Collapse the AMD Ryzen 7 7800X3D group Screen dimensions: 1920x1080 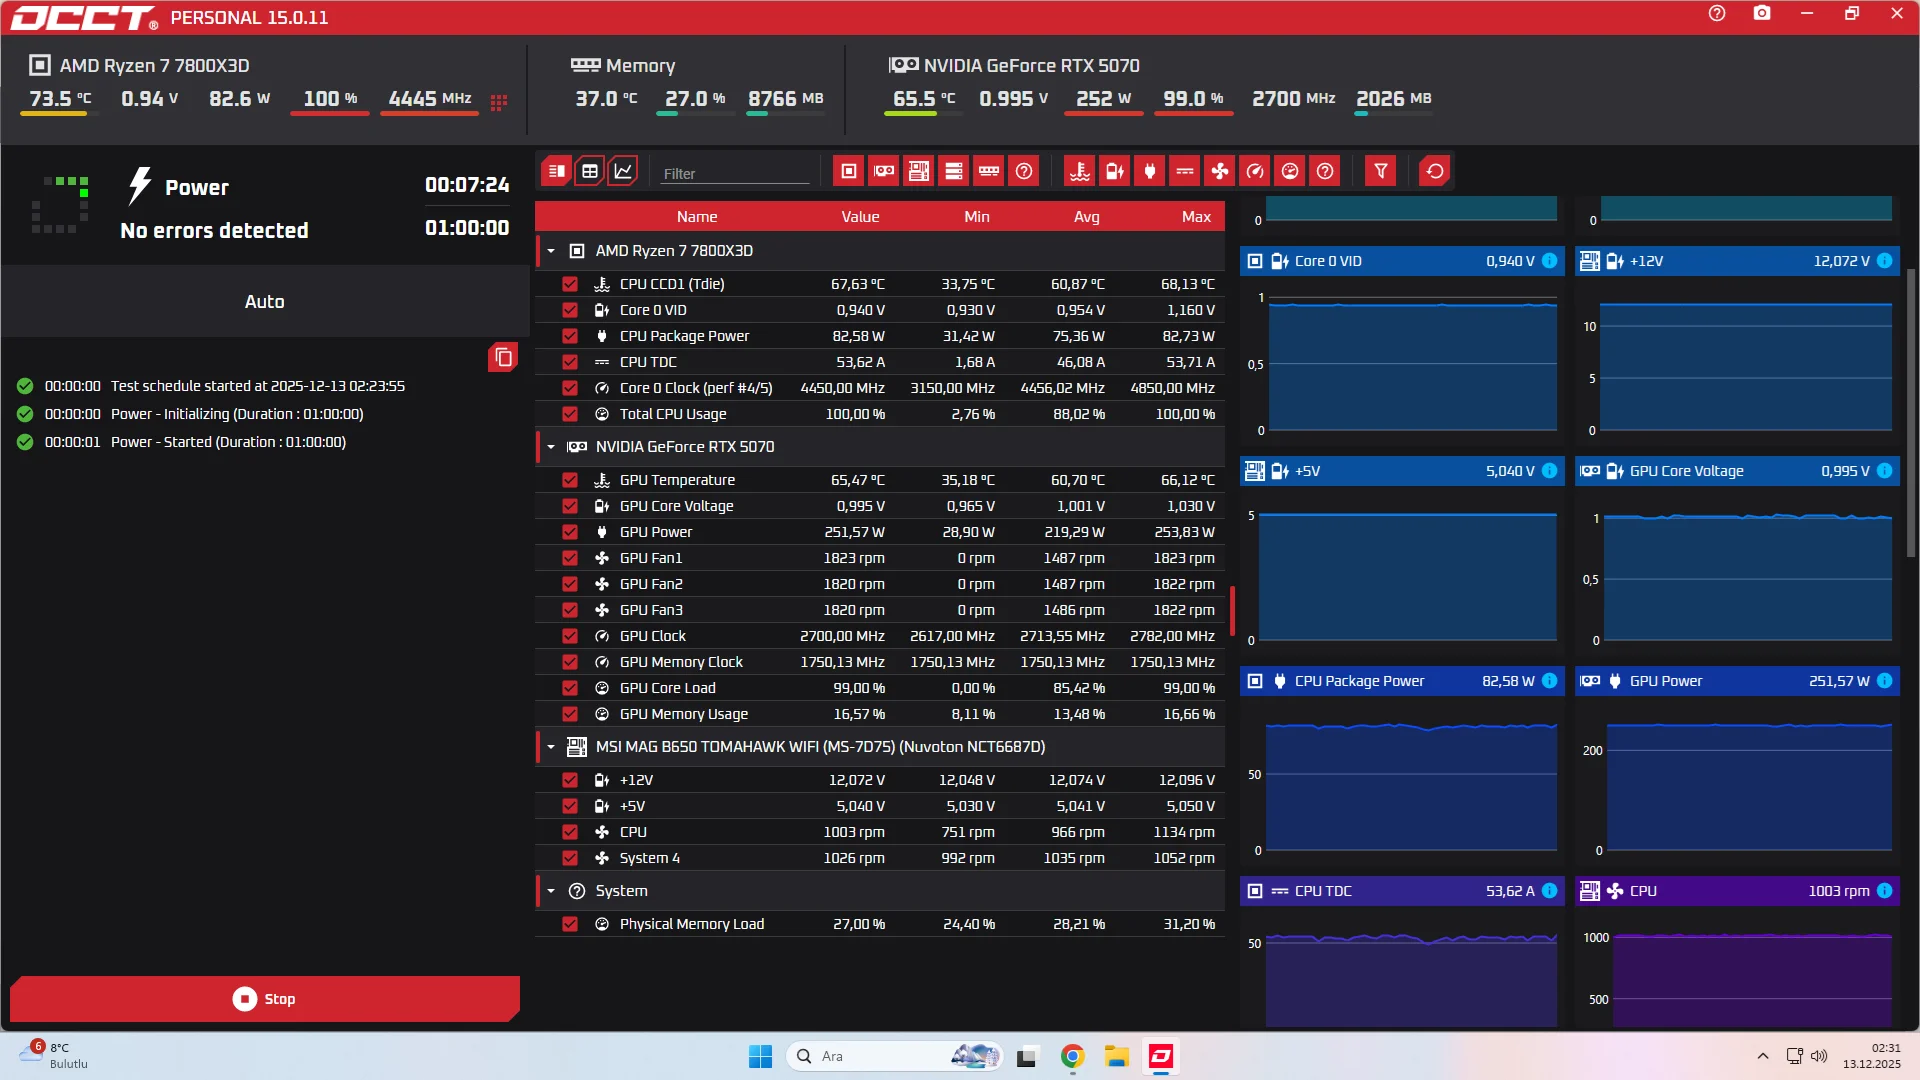(551, 251)
